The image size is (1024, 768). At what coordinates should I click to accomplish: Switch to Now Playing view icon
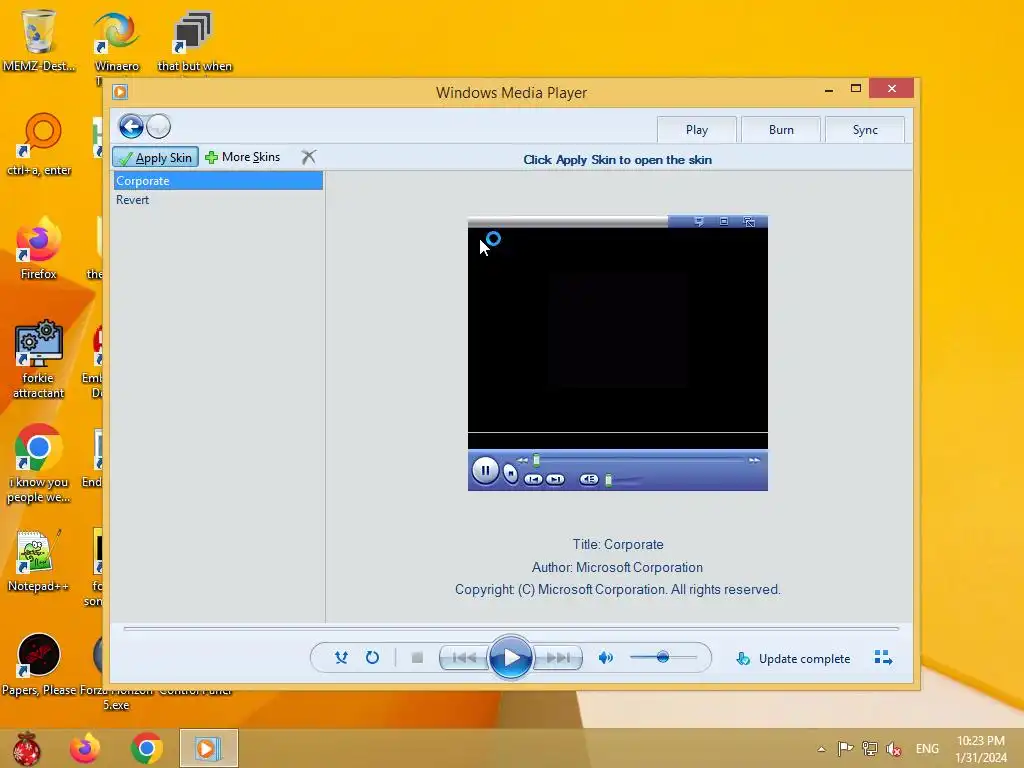(883, 658)
